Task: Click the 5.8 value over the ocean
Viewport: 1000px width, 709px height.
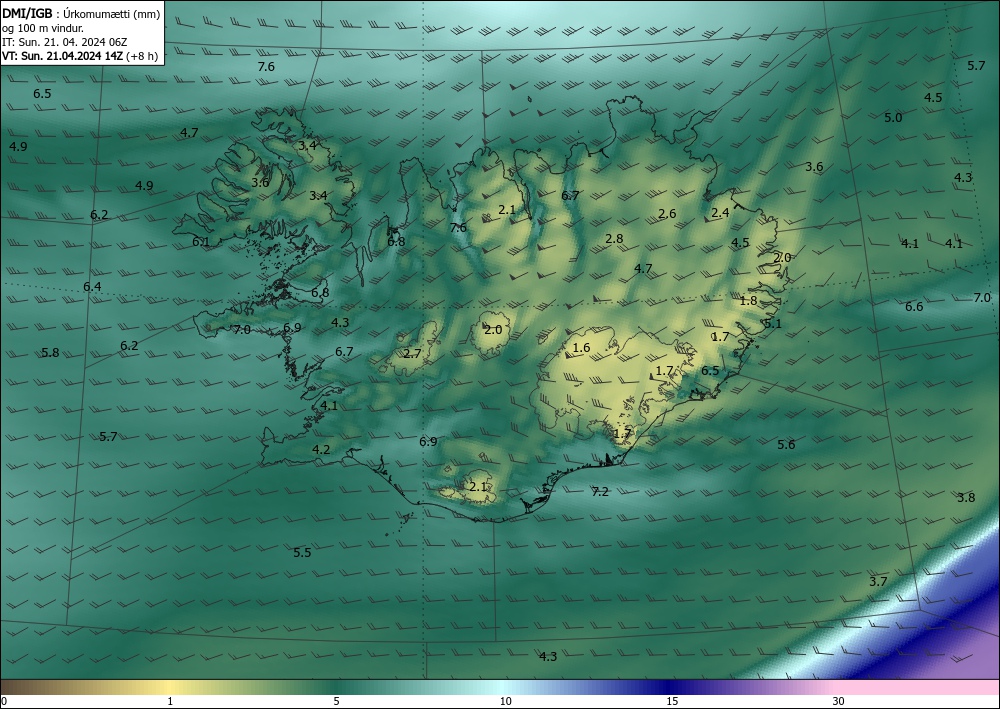Action: [50, 353]
